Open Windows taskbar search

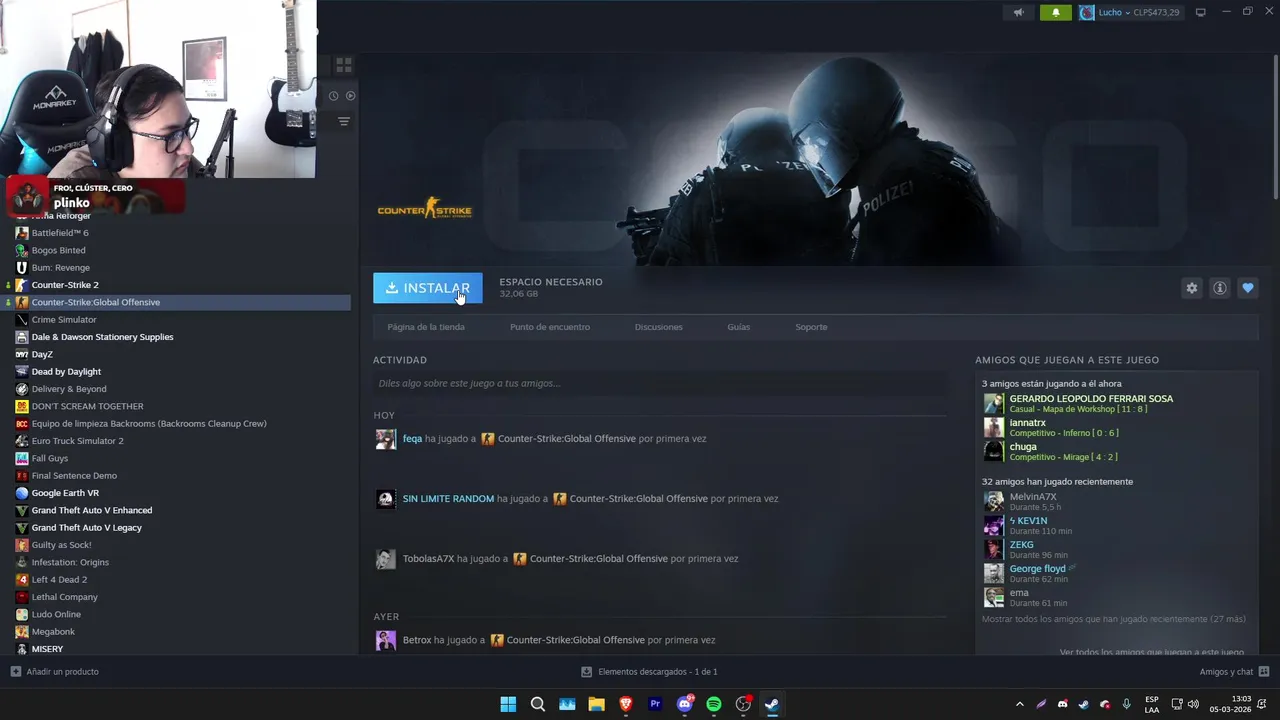click(538, 704)
